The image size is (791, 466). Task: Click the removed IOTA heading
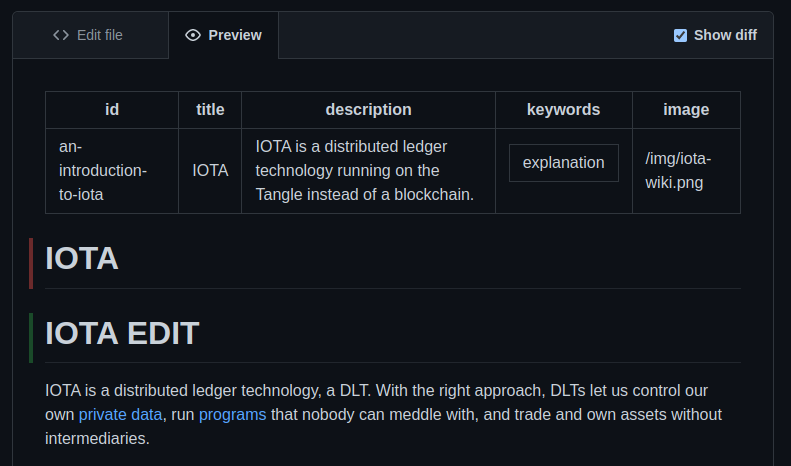tap(82, 259)
